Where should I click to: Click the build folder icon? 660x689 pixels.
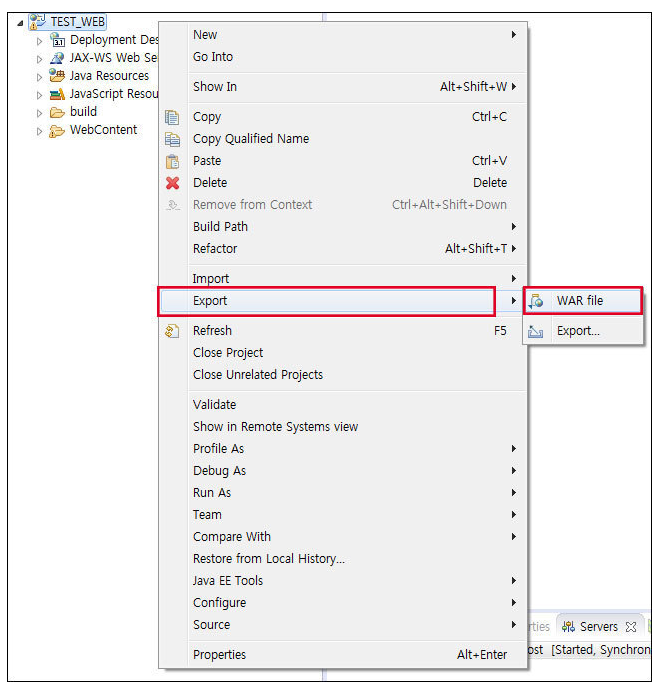click(57, 112)
